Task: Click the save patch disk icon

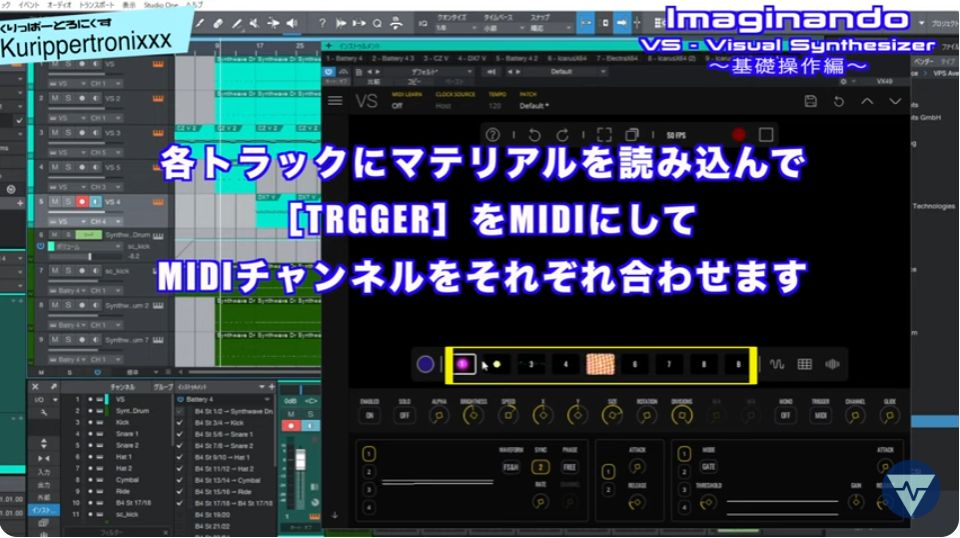Action: [x=811, y=101]
